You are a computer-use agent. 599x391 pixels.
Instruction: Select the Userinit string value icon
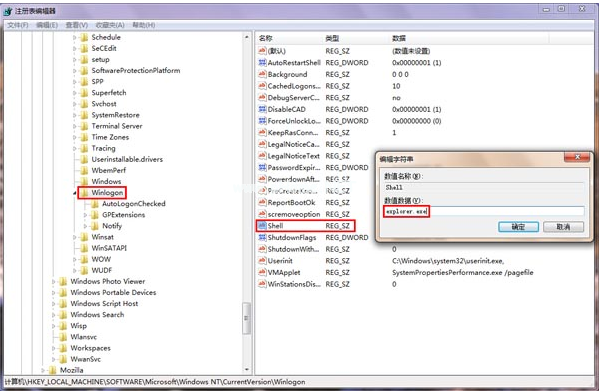click(262, 261)
